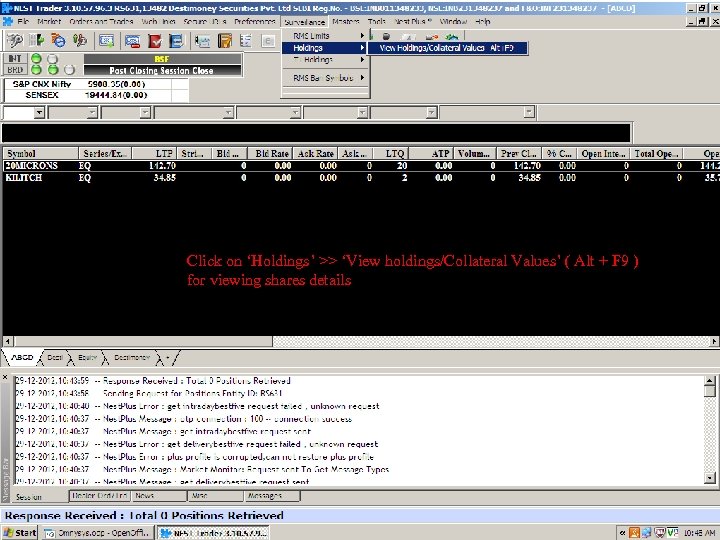Click the orange tray icon in system tray

tap(634, 533)
